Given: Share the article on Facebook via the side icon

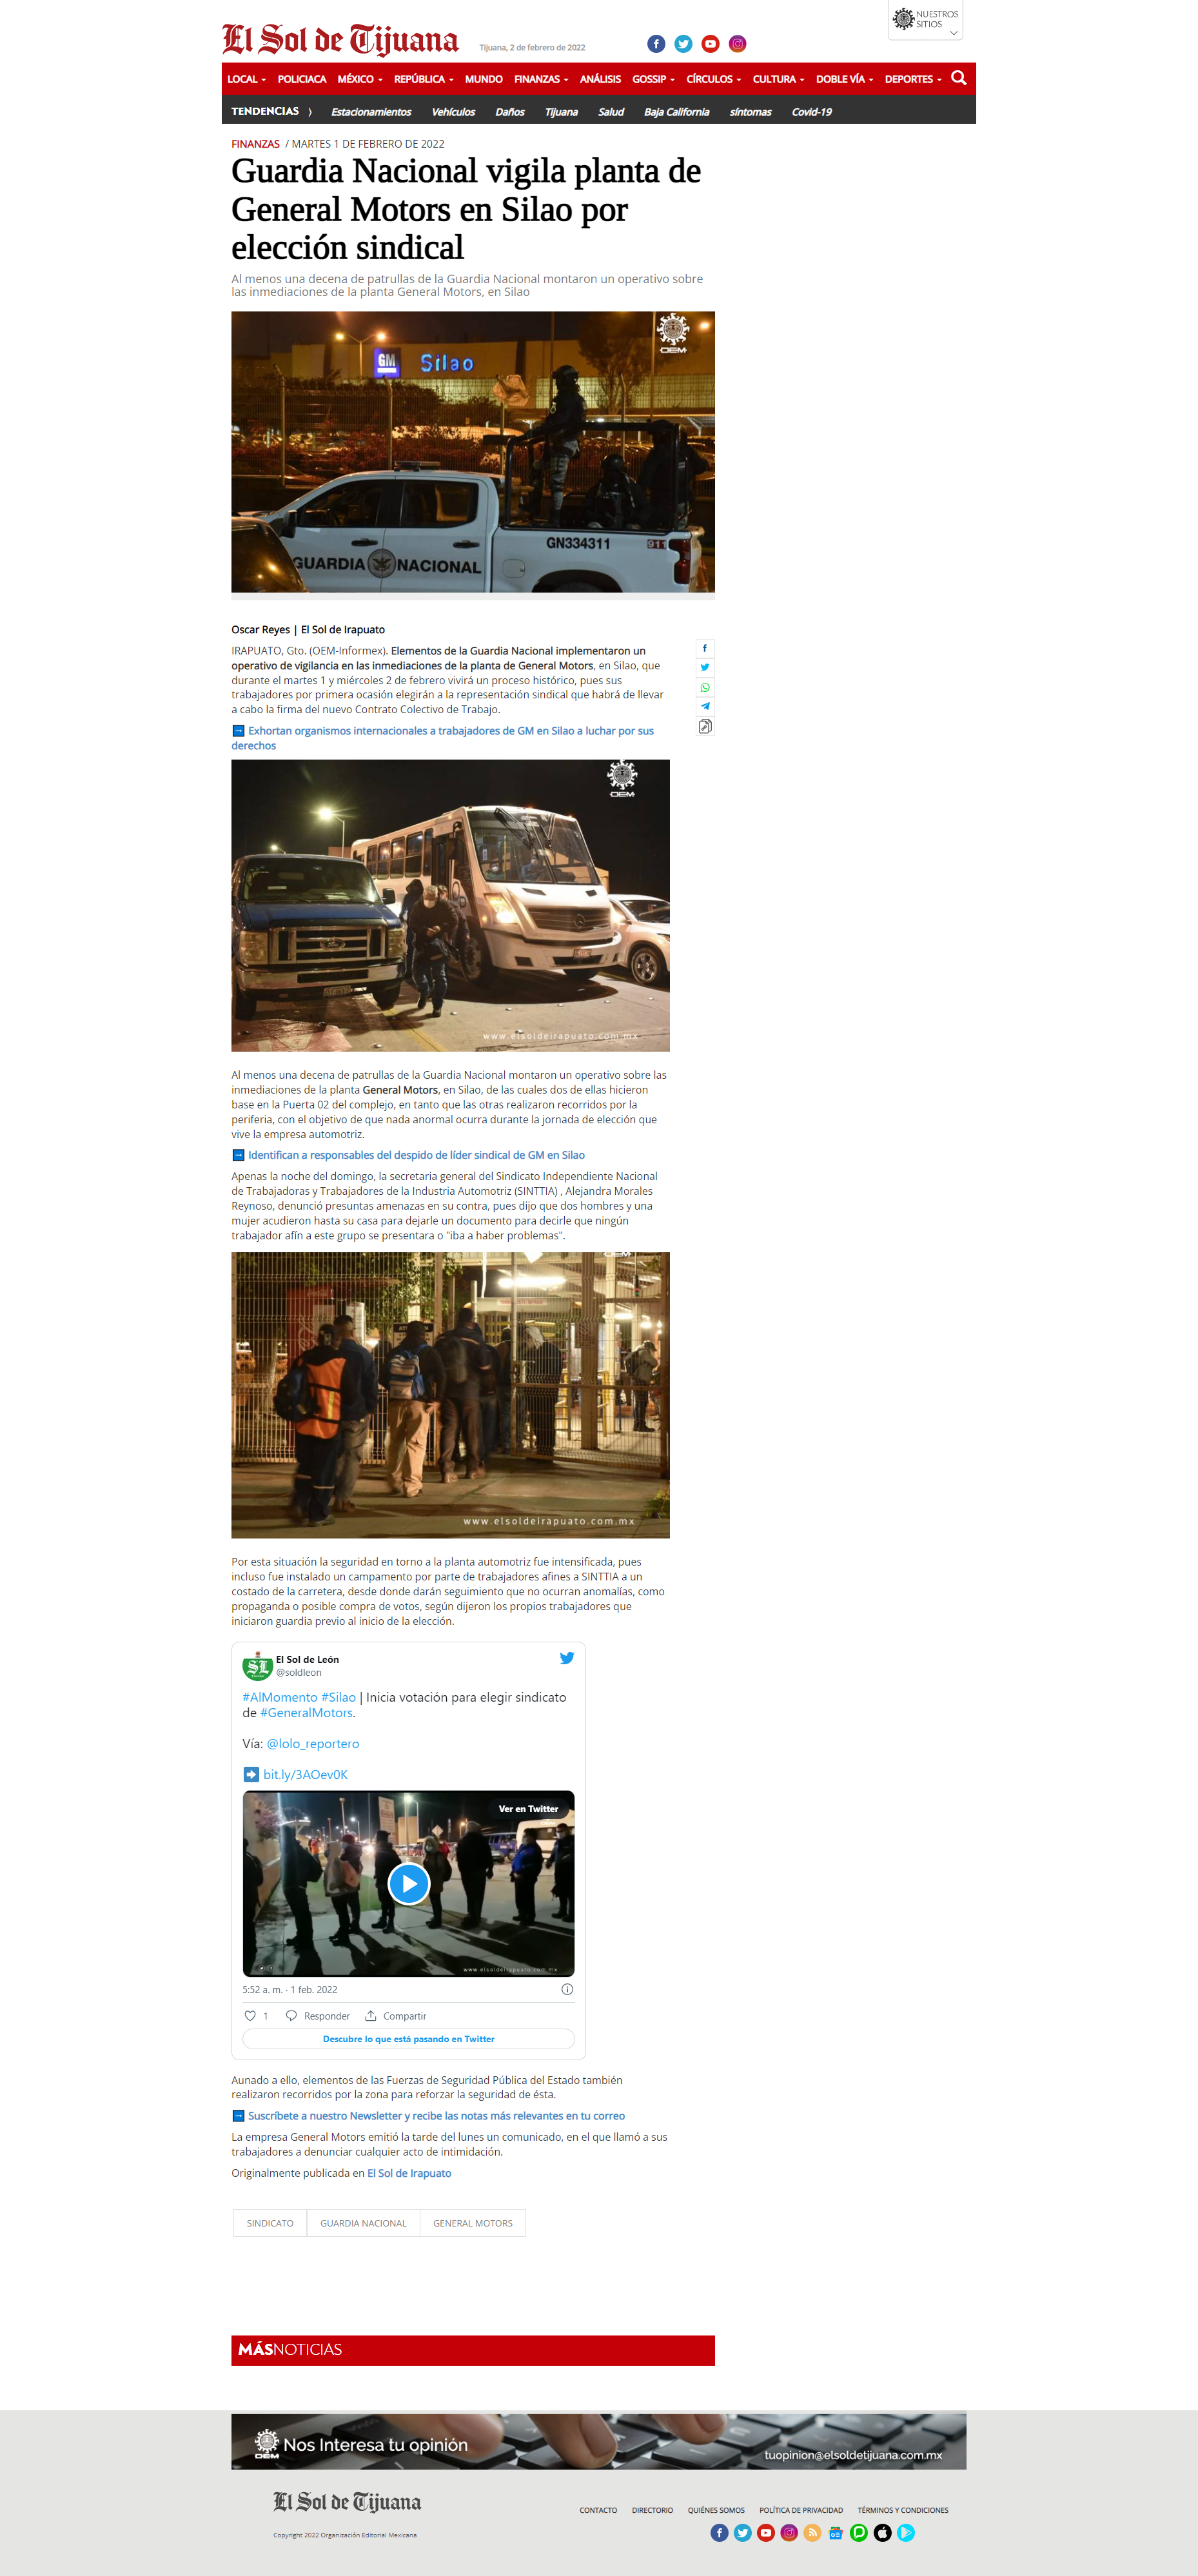Looking at the screenshot, I should [705, 648].
